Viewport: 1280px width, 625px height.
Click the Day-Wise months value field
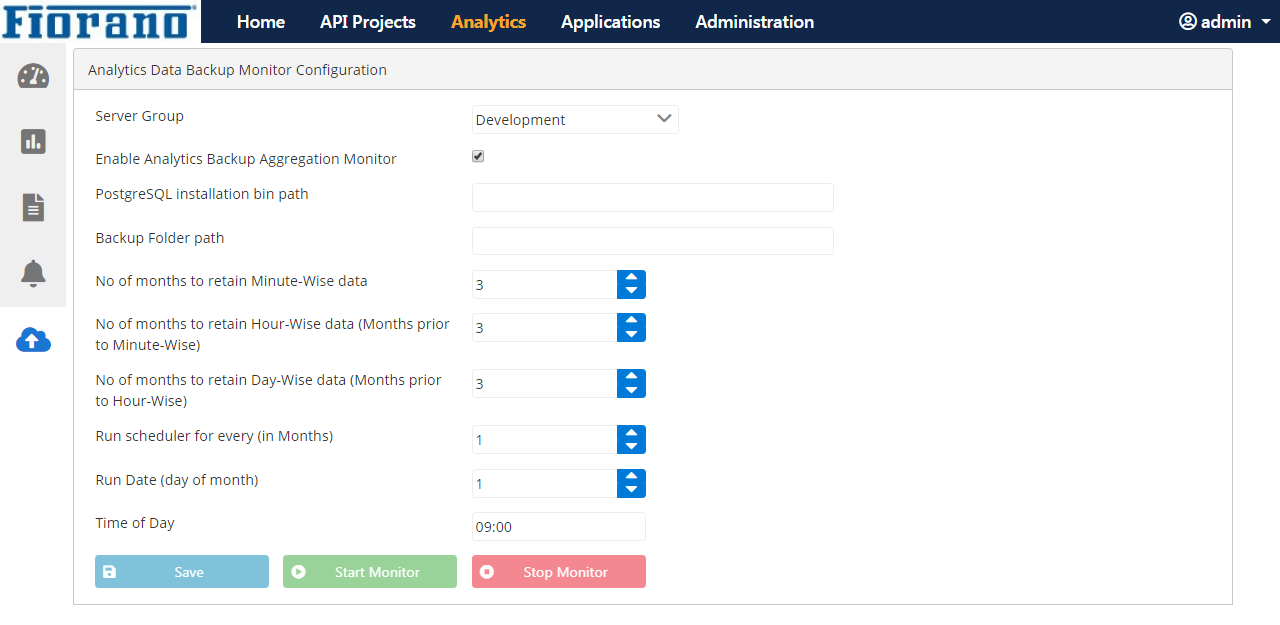click(x=545, y=383)
